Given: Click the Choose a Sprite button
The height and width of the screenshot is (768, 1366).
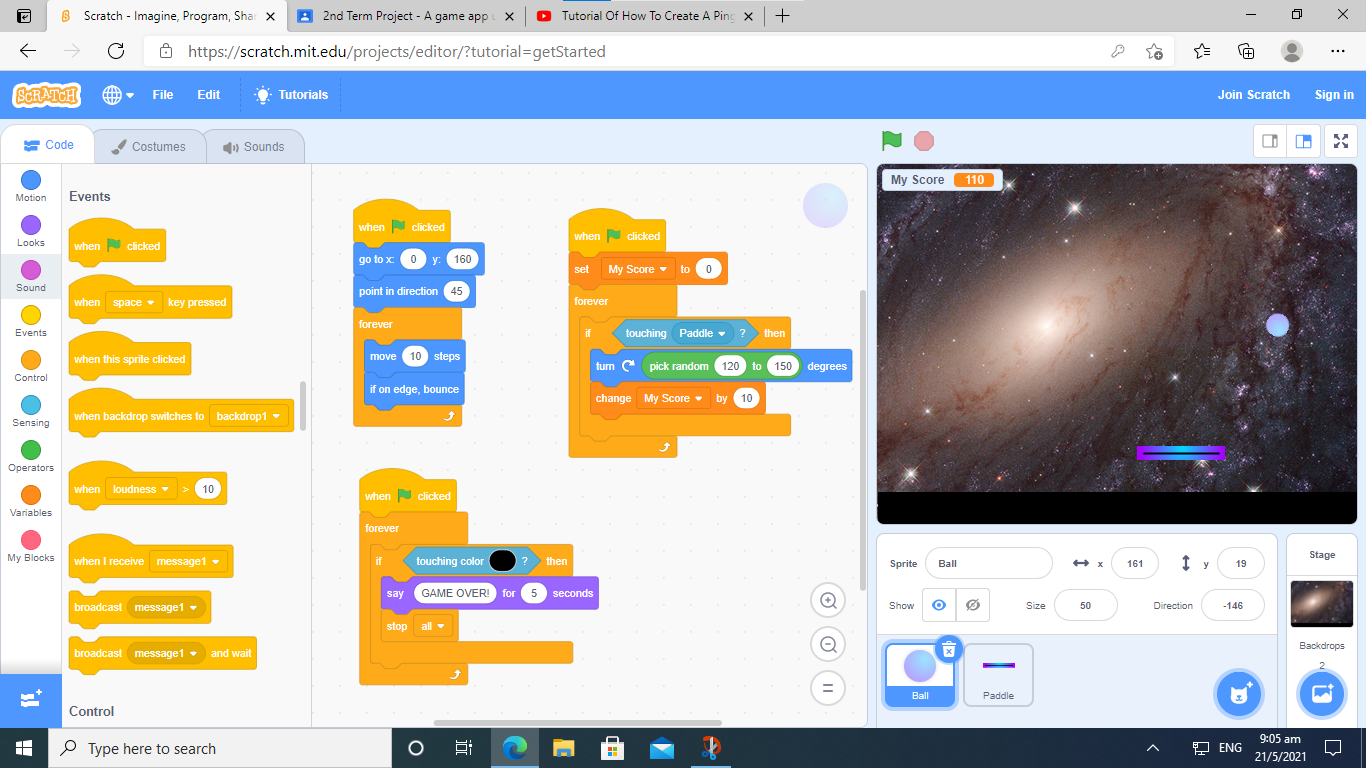Looking at the screenshot, I should pyautogui.click(x=1240, y=693).
